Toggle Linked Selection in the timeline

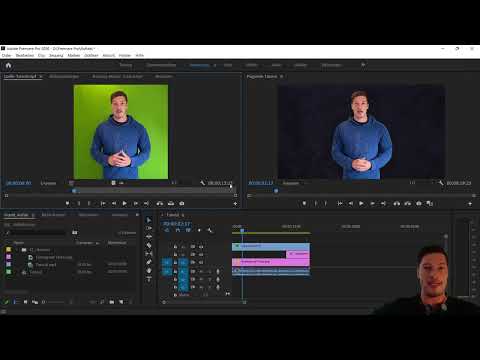click(188, 230)
